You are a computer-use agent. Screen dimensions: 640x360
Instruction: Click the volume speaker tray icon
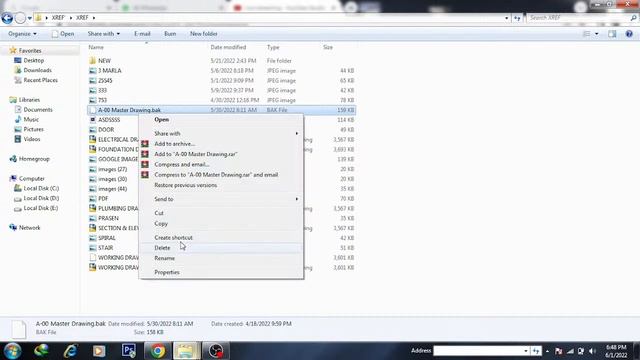(592, 351)
